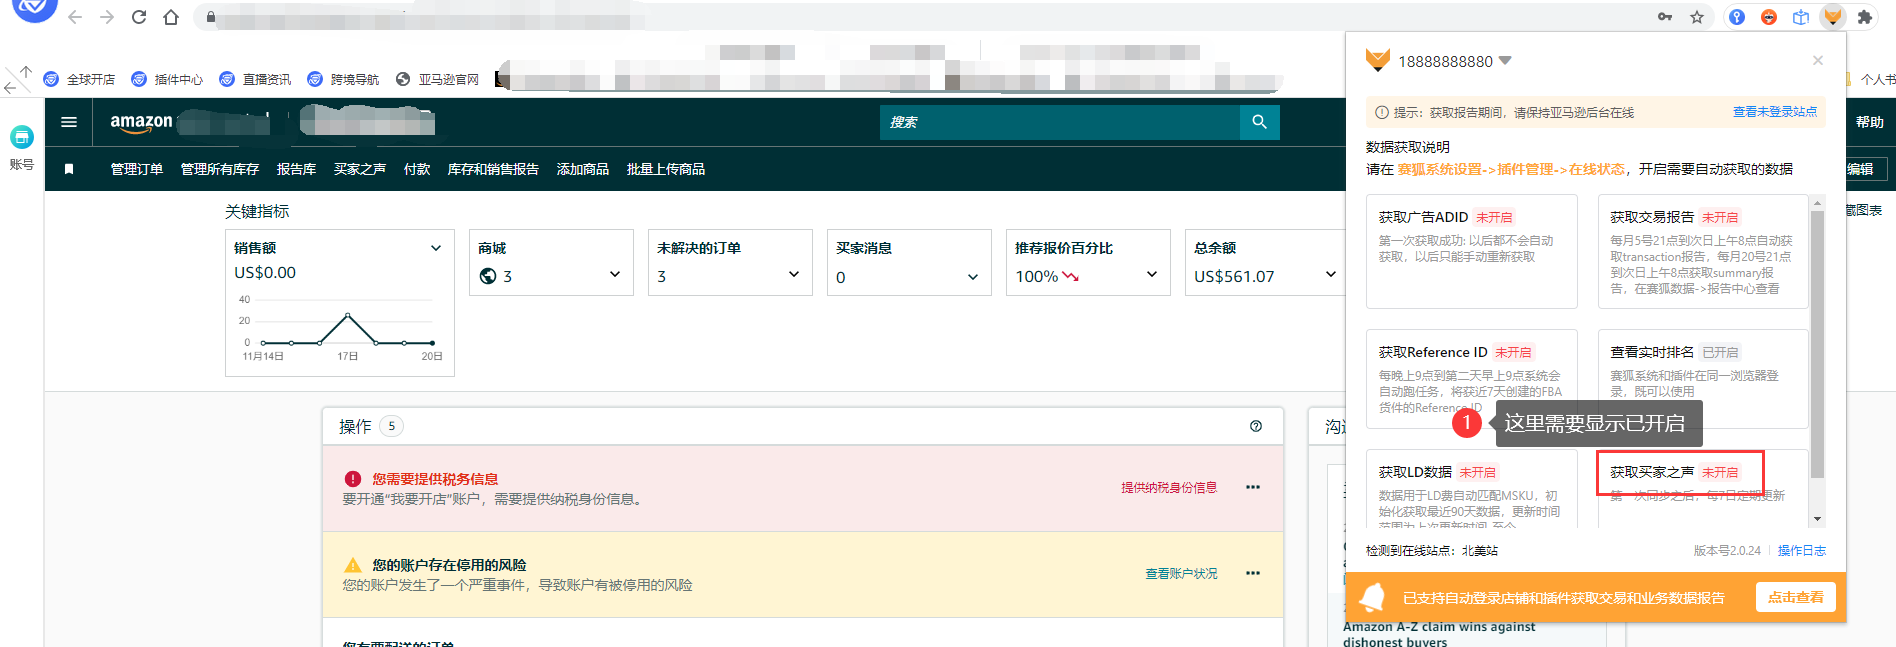Click the plugin panel scrollbar thumb
Viewport: 1896px width, 647px height.
[x=1818, y=343]
